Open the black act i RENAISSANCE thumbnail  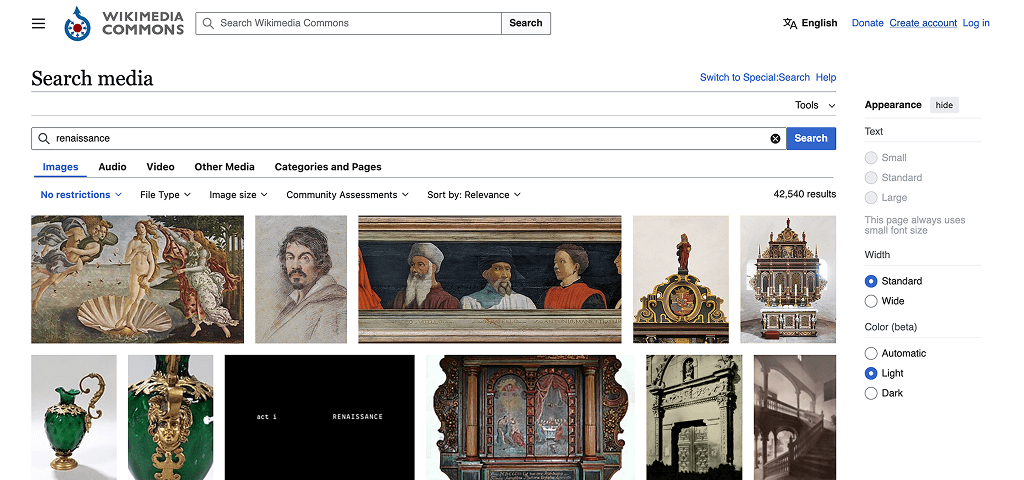(320, 417)
